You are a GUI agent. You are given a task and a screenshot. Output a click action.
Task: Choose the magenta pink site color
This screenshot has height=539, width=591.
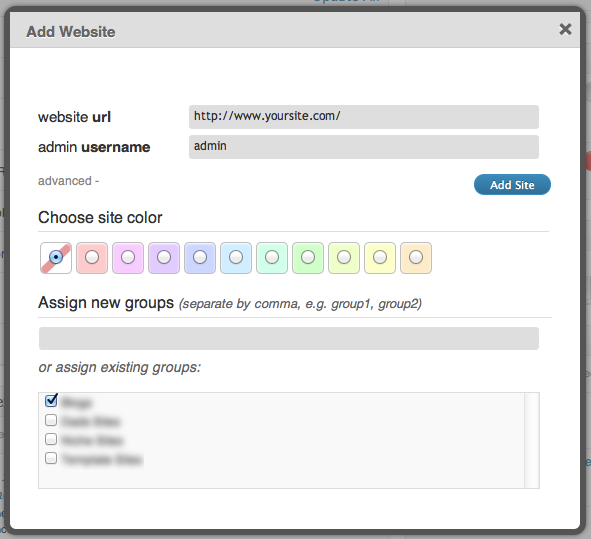(x=128, y=258)
